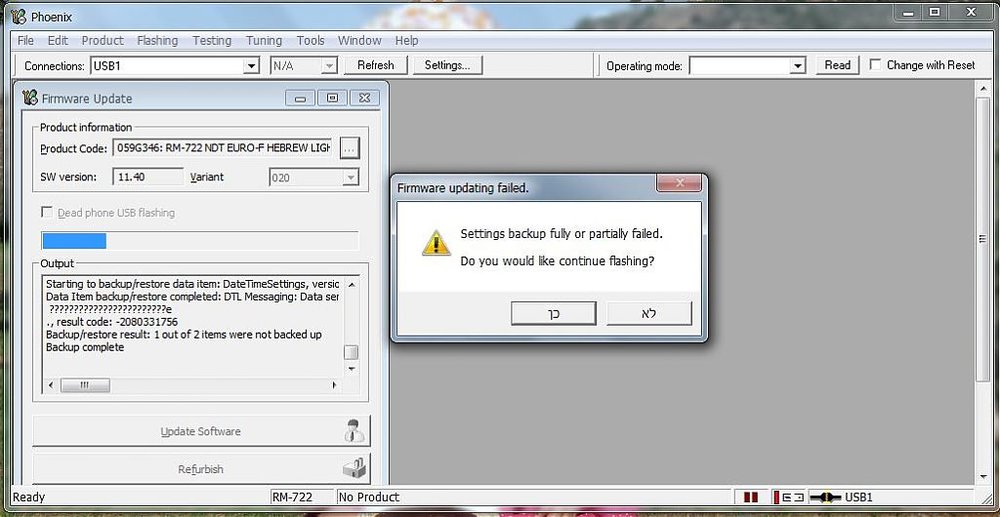This screenshot has width=1000, height=517.
Task: Click the red status bar indicator icon
Action: click(x=751, y=497)
